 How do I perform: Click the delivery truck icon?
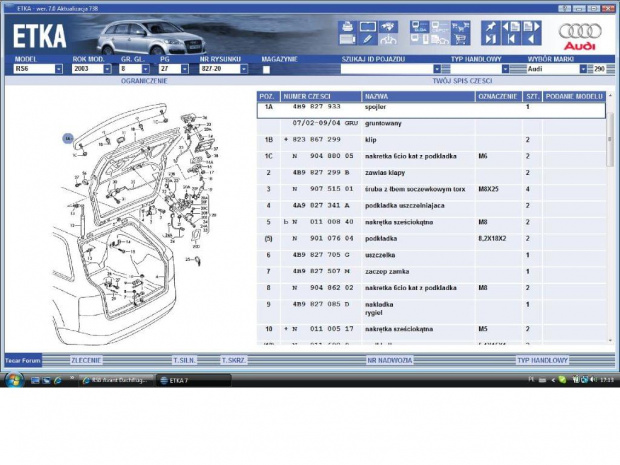[x=439, y=40]
